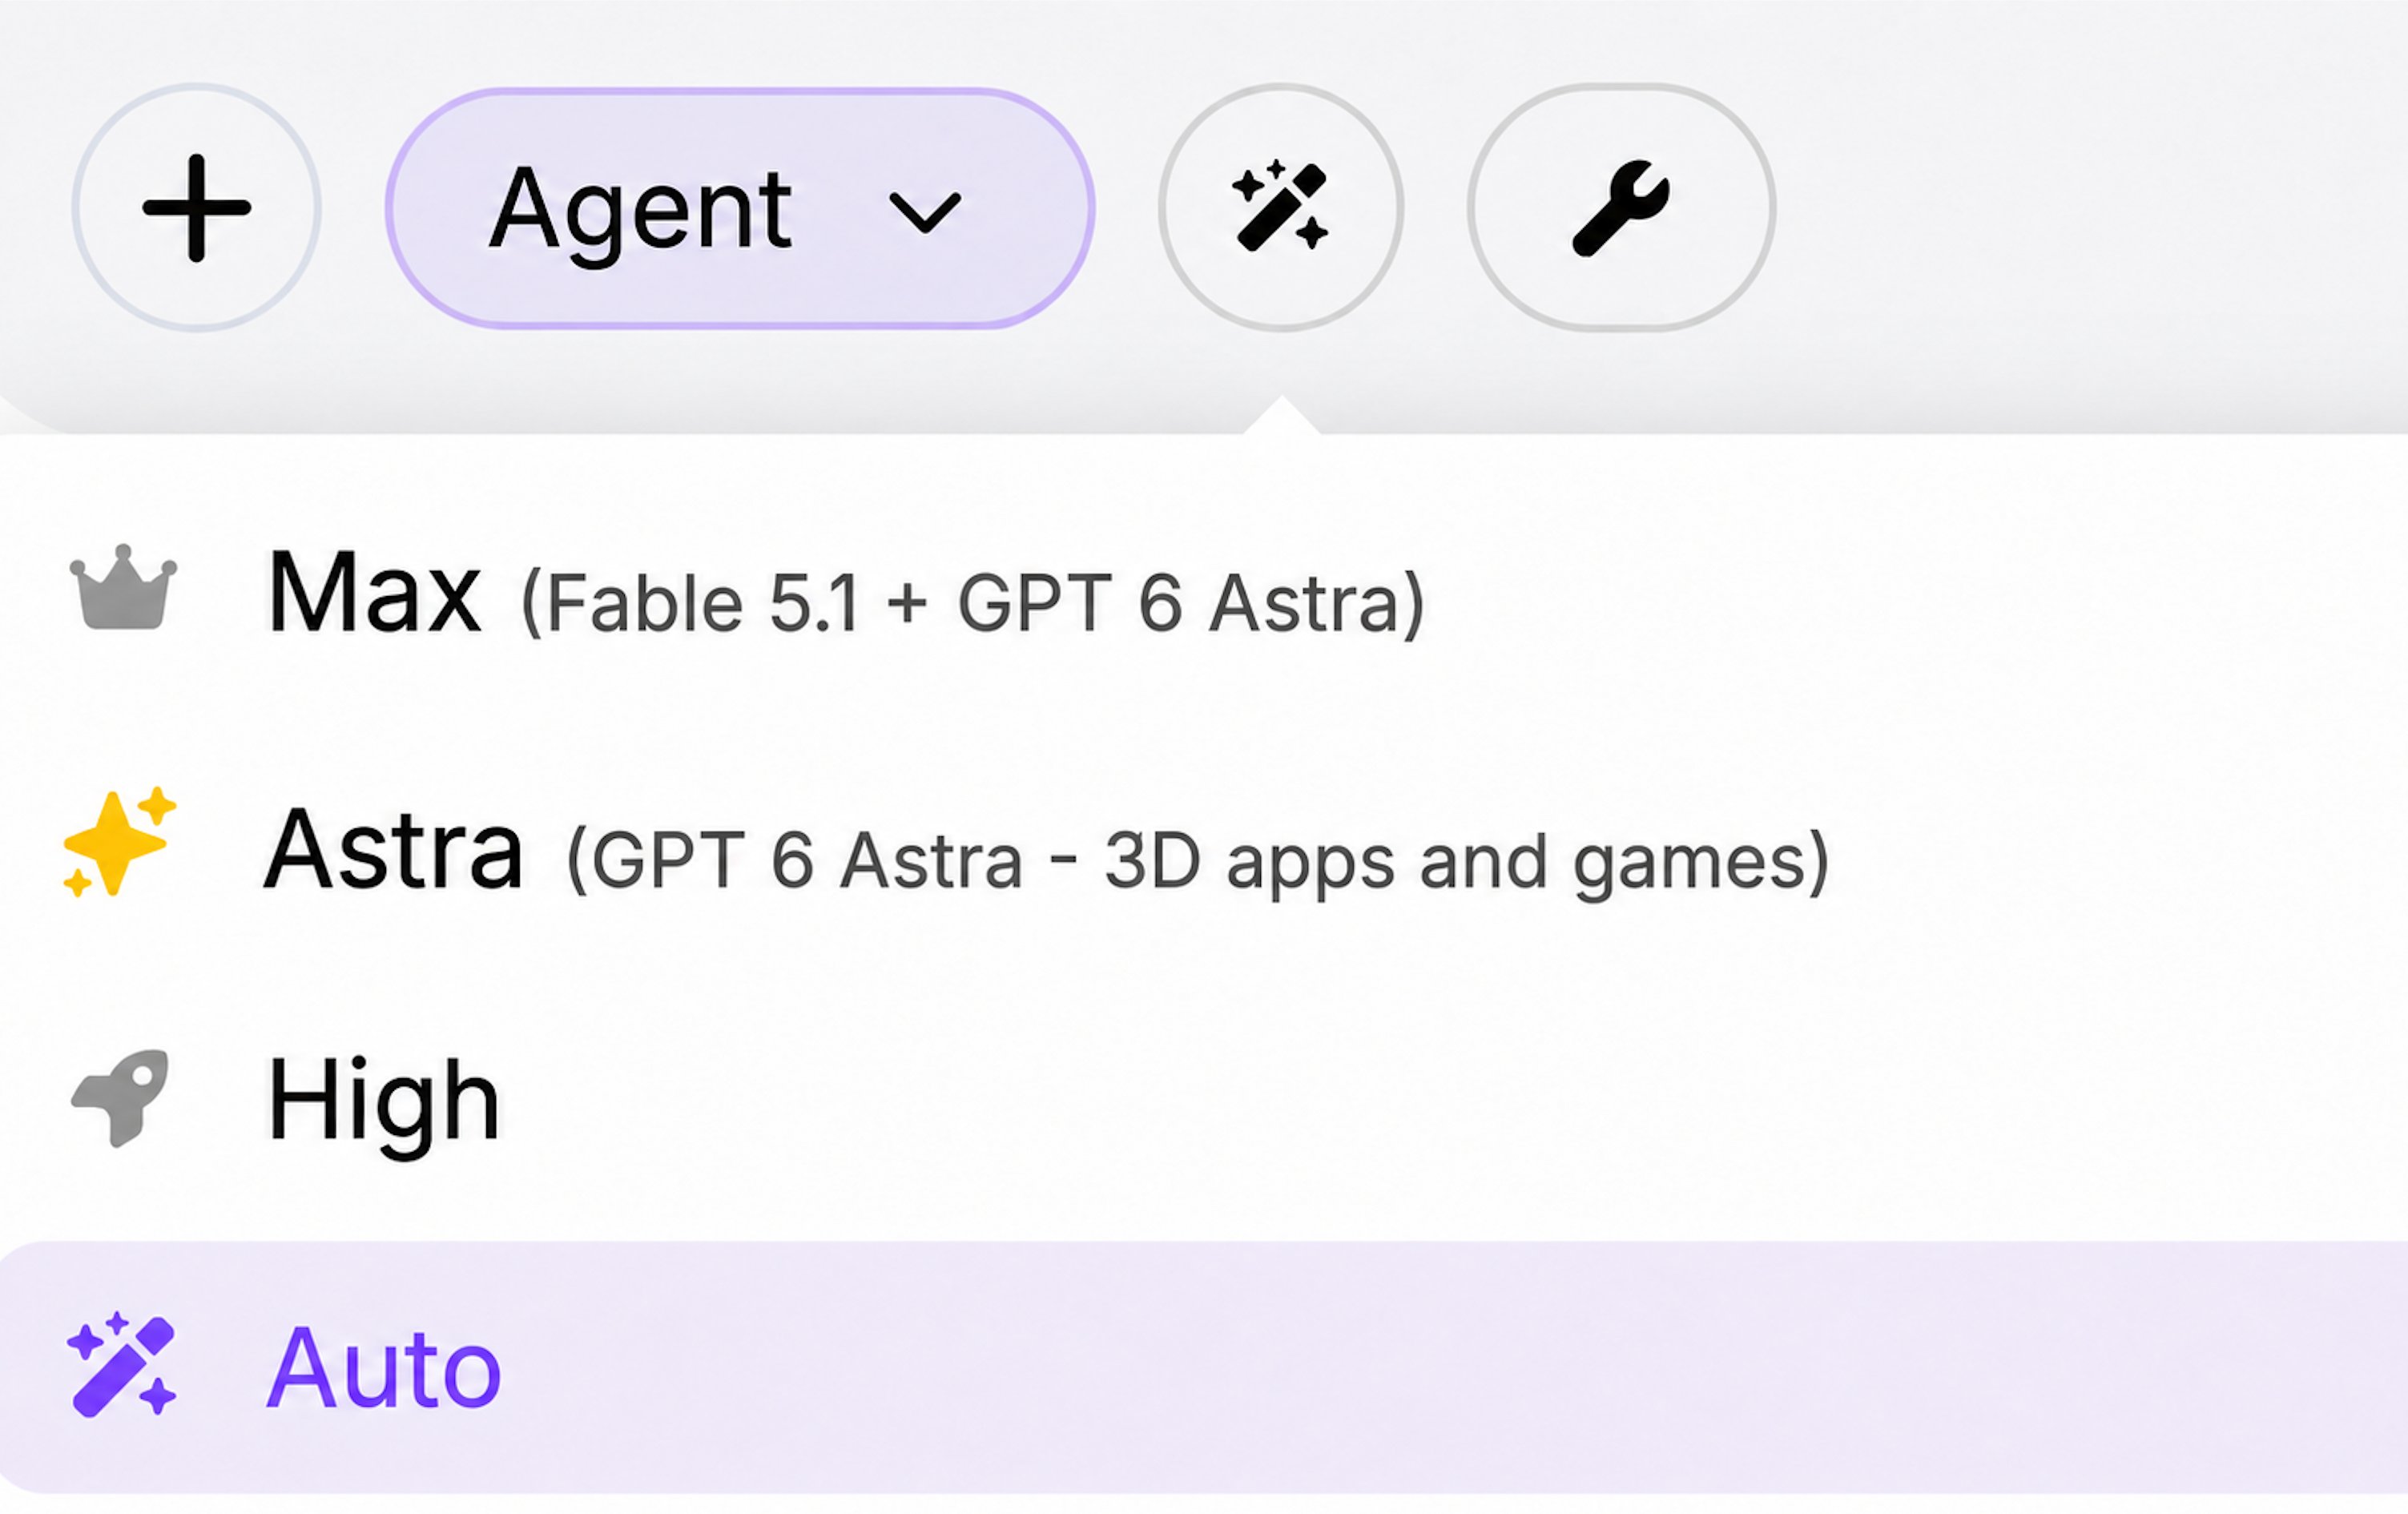This screenshot has width=2408, height=1514.
Task: Click the plus add button
Action: point(196,207)
